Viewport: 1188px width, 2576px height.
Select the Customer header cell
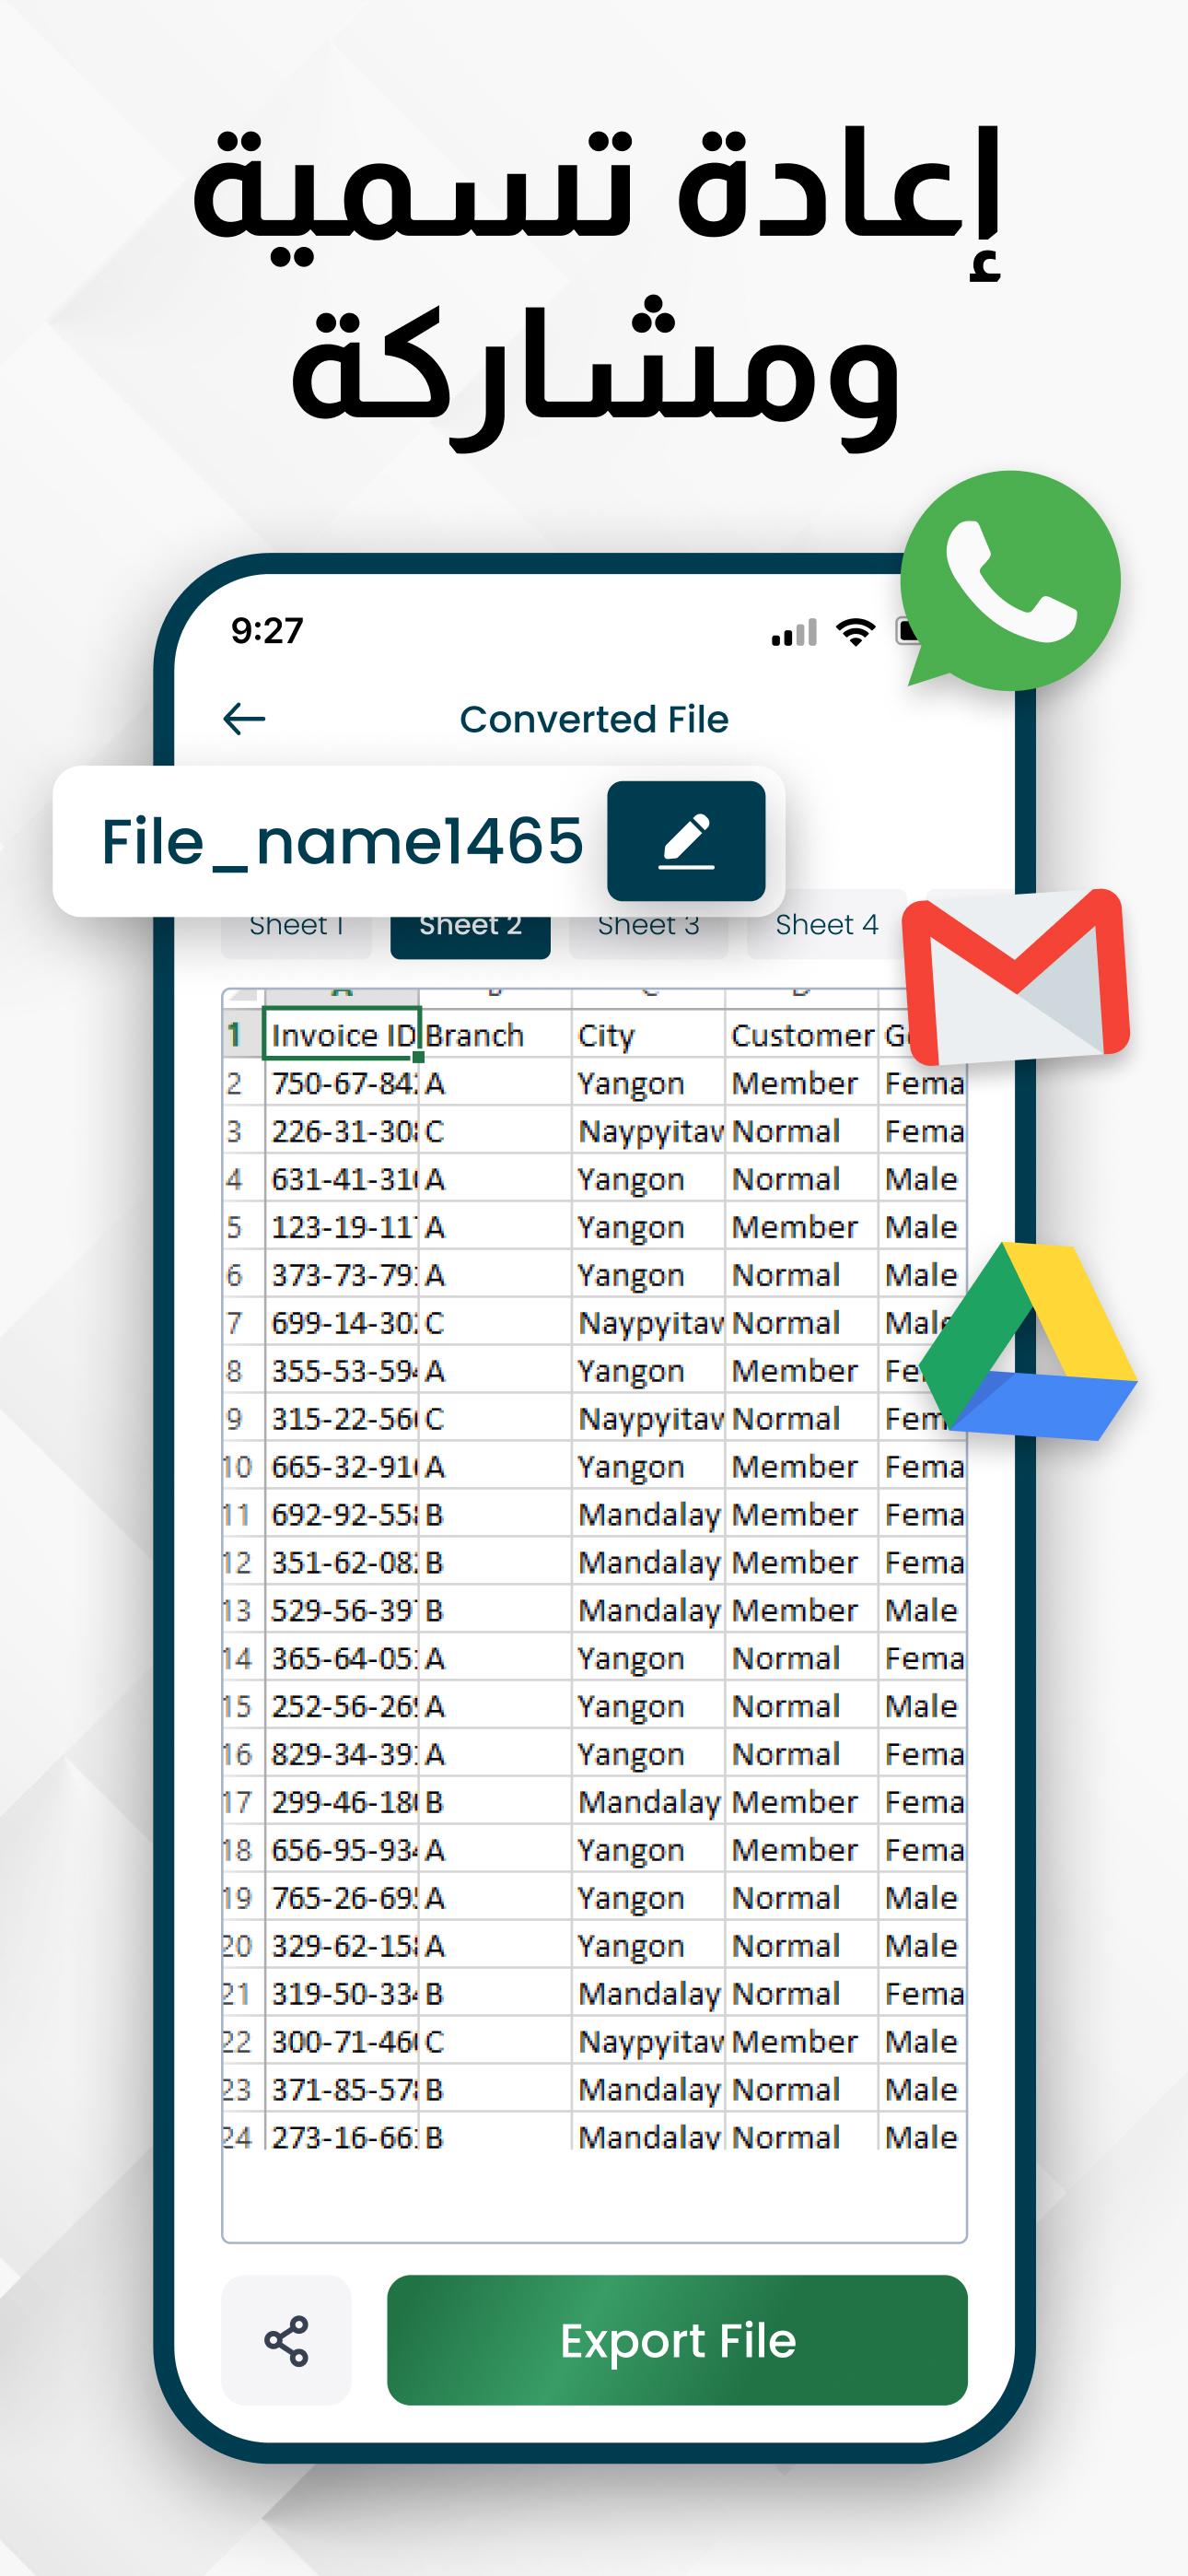point(801,1034)
